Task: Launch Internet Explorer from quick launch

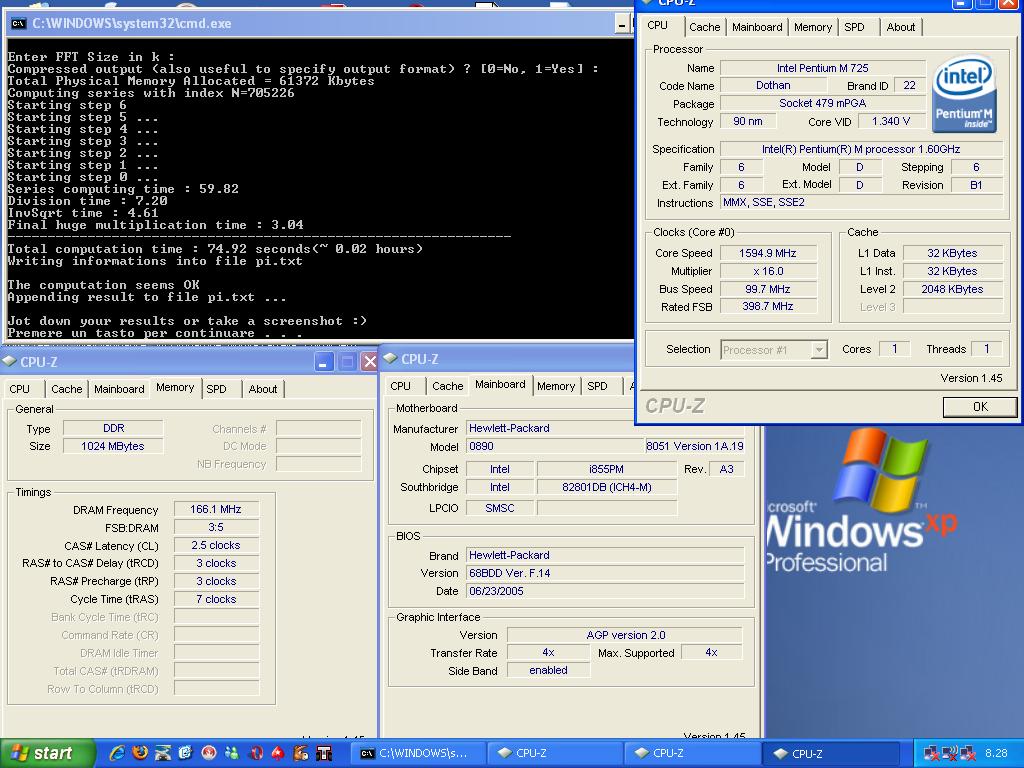Action: (117, 753)
